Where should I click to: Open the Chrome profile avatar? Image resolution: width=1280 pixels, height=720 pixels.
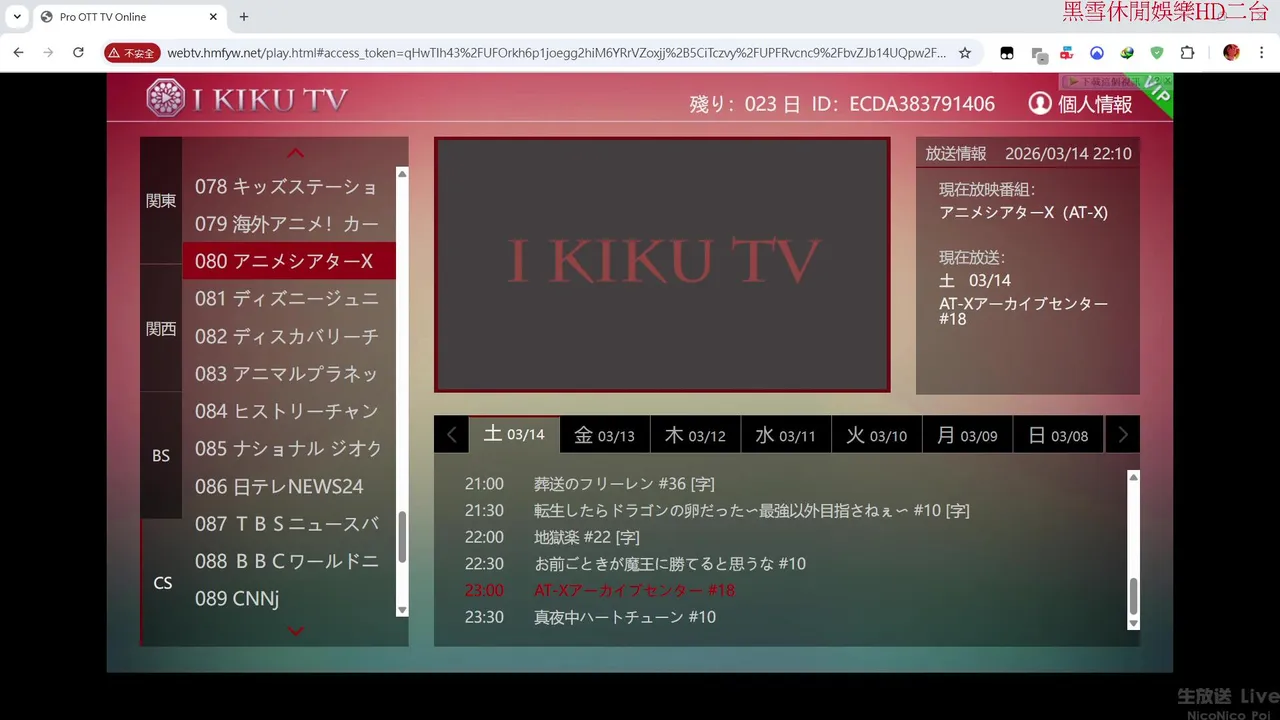pyautogui.click(x=1231, y=53)
